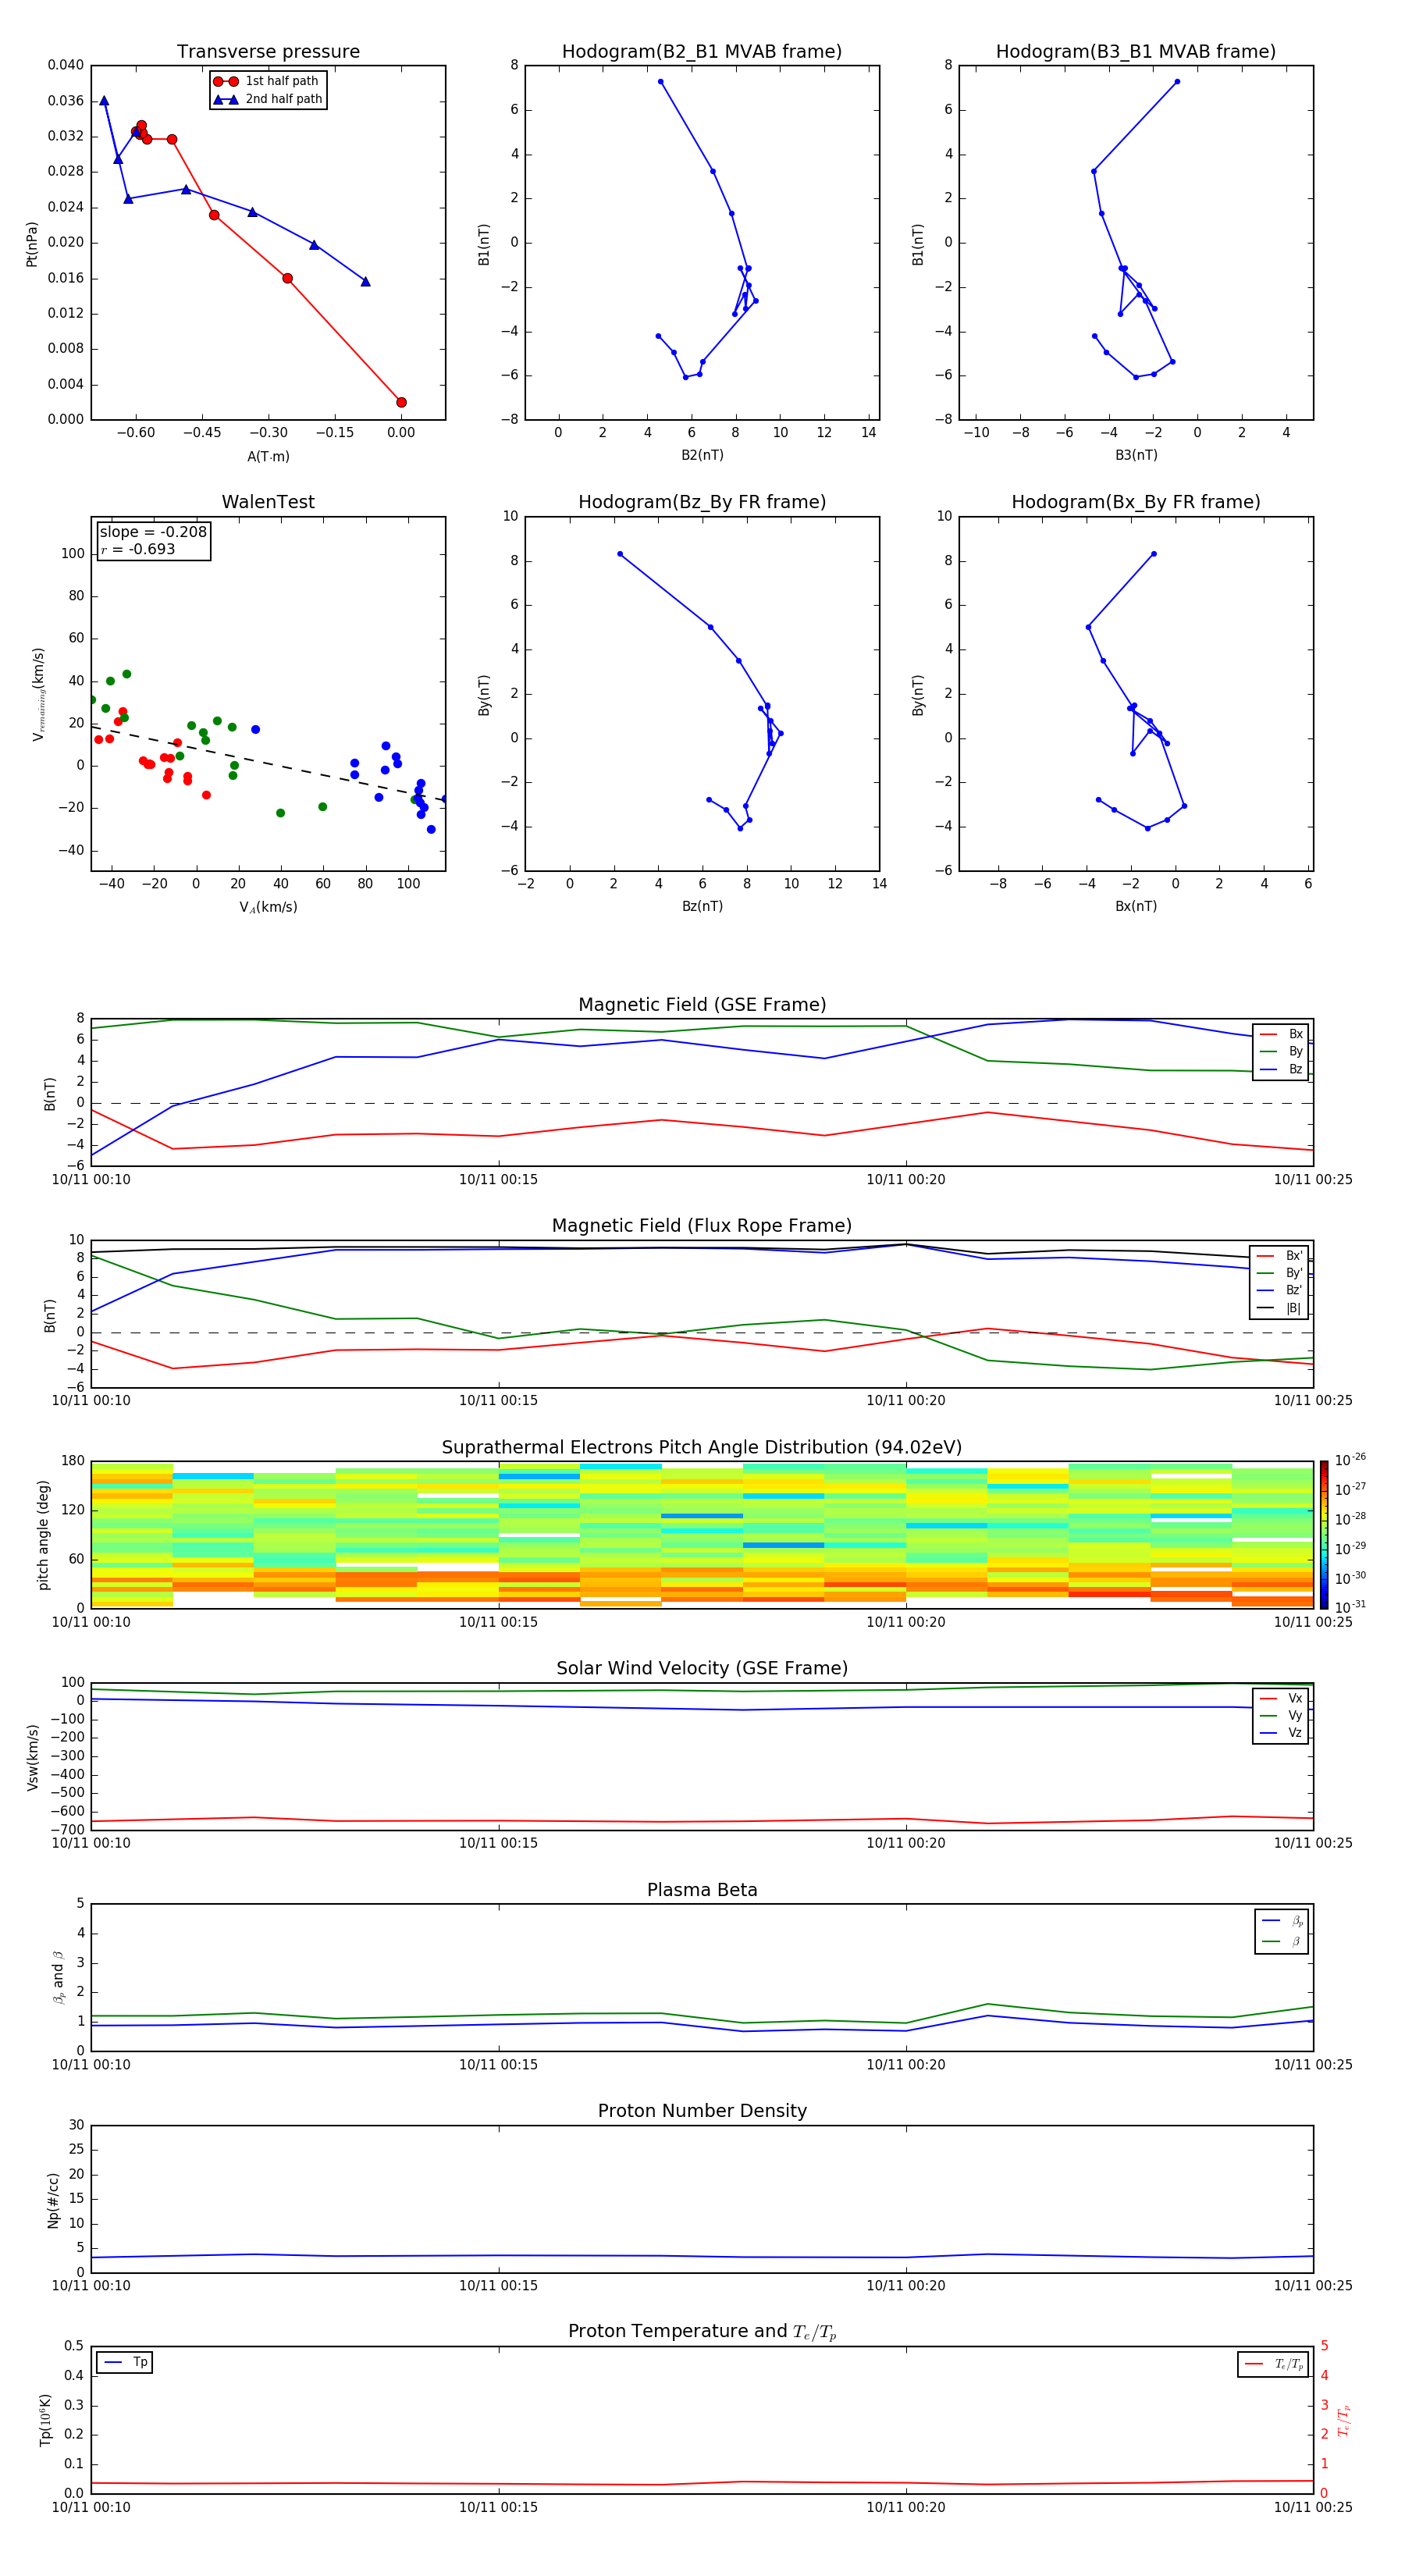Click the '10^-26' colorbar label
Image resolution: width=1405 pixels, height=2576 pixels.
[1350, 1460]
